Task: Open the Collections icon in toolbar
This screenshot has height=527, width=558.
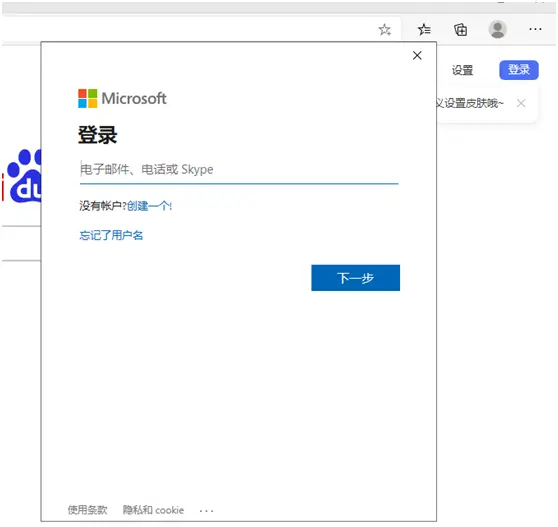Action: pos(460,30)
